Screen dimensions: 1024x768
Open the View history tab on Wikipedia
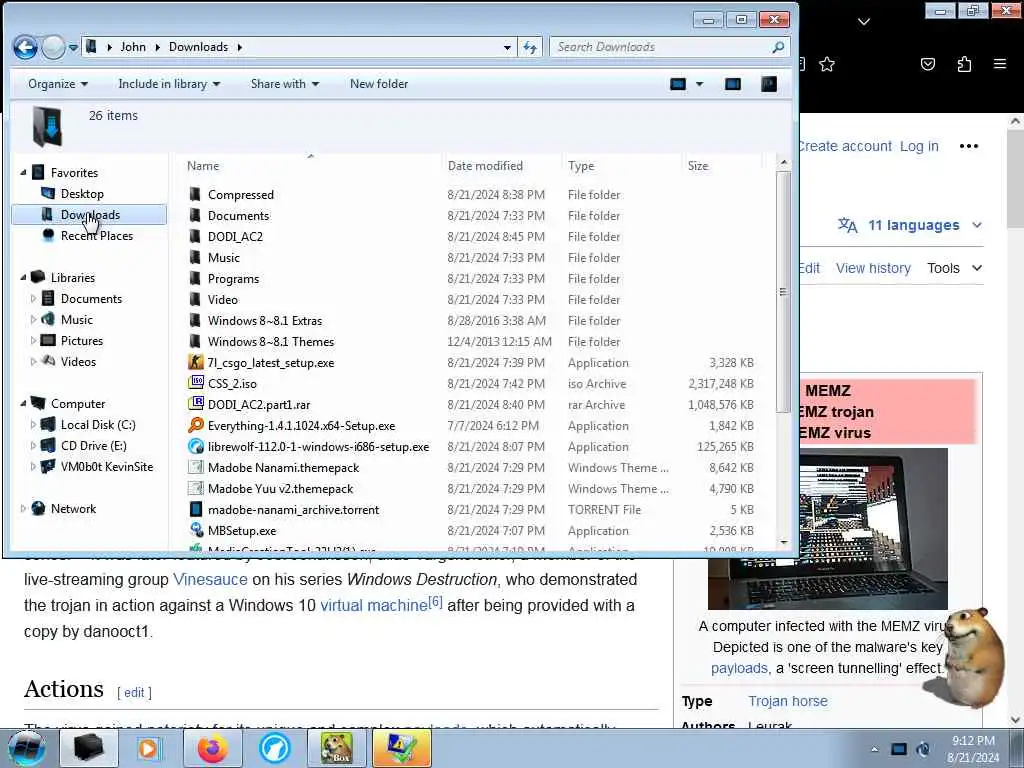tap(873, 268)
